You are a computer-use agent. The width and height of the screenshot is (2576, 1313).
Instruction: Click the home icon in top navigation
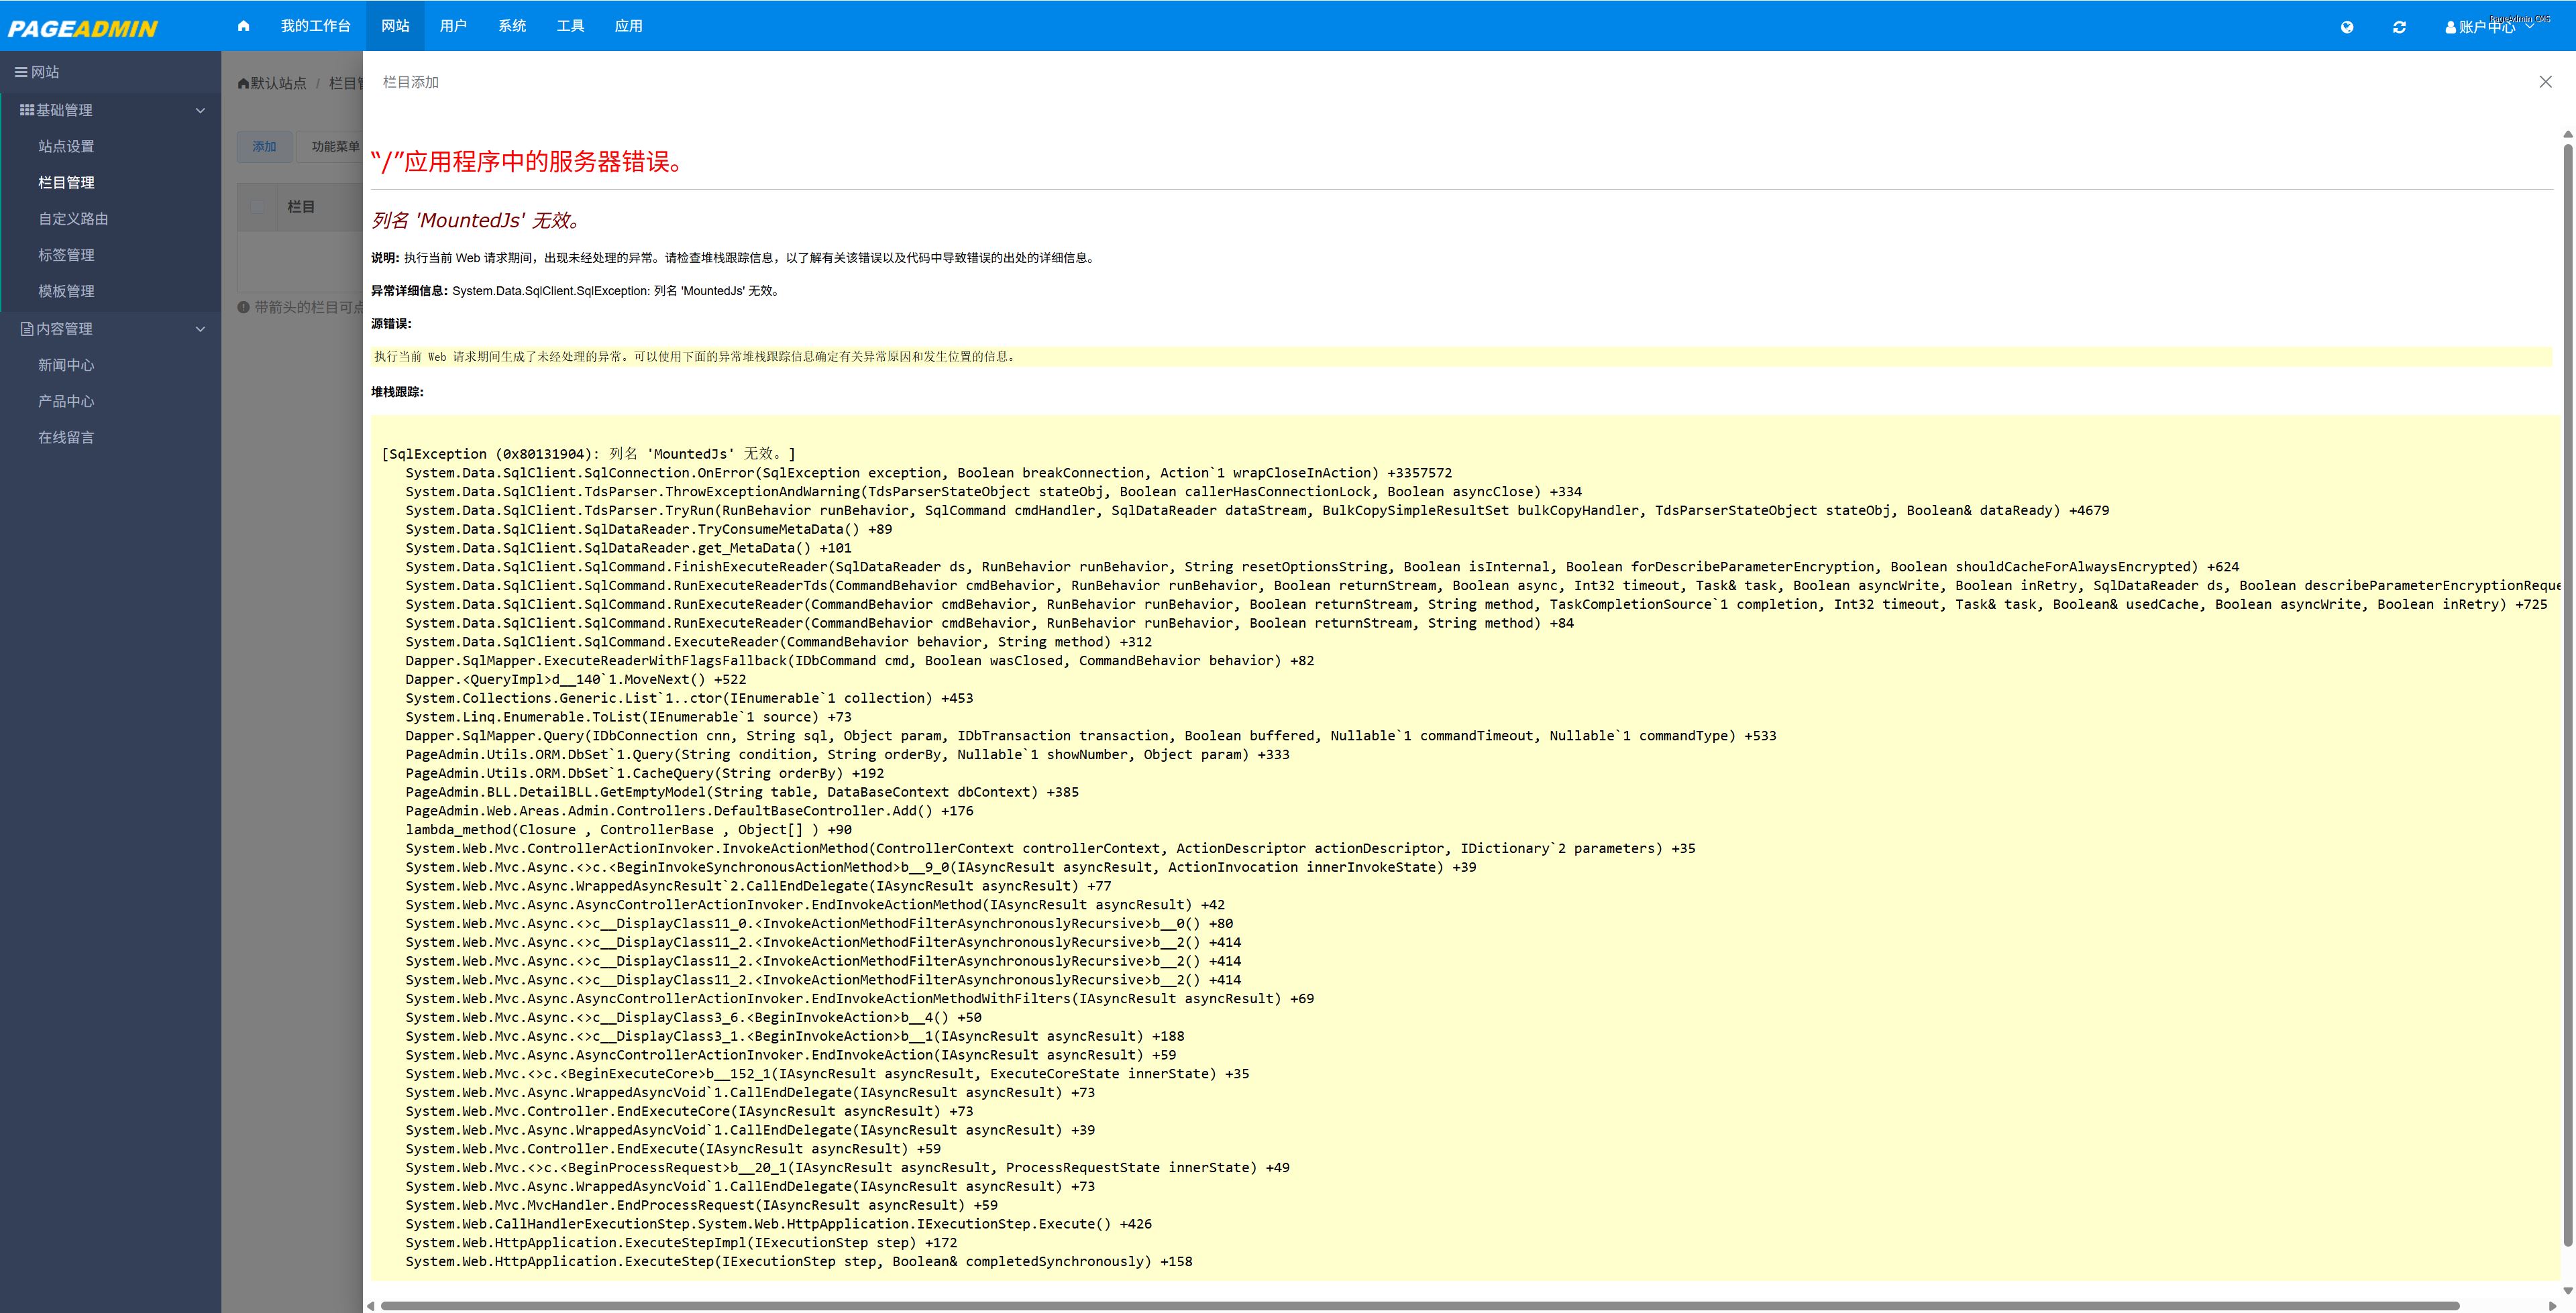[x=243, y=26]
